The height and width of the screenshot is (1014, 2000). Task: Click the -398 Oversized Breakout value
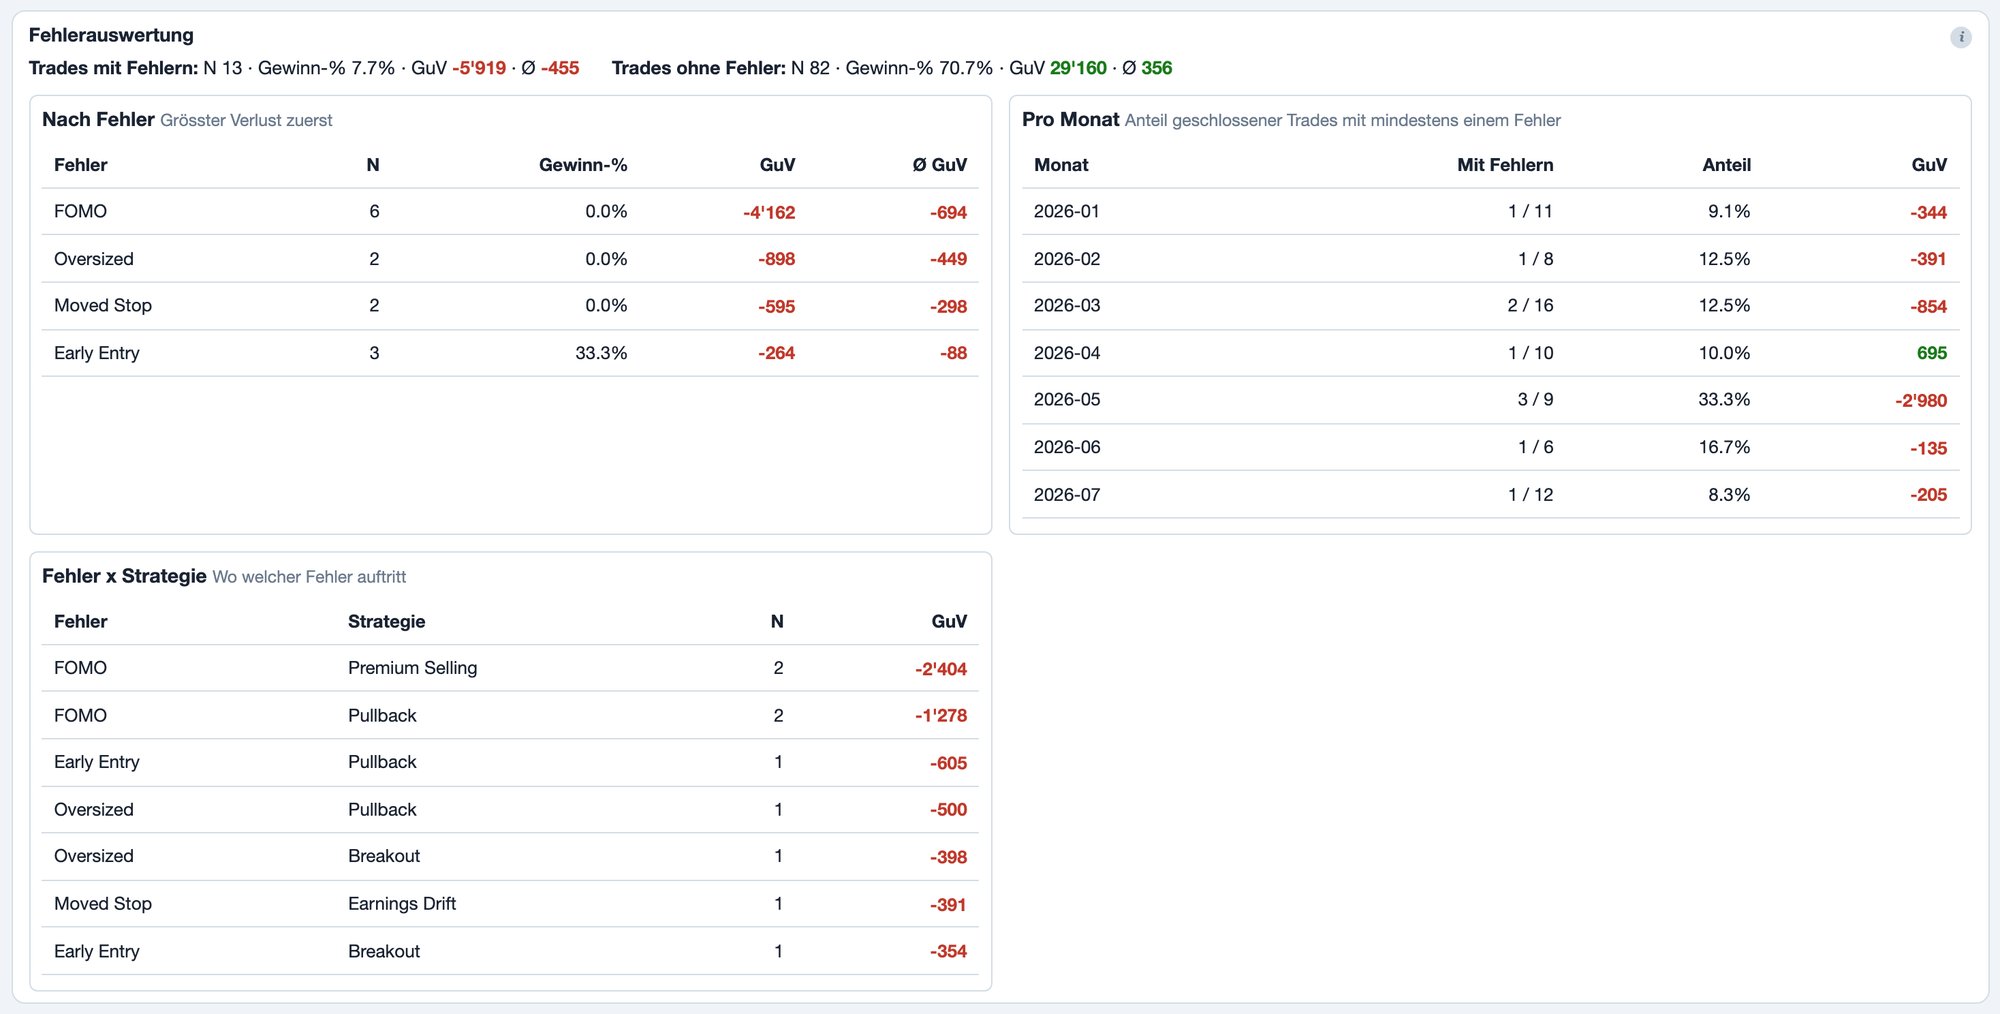coord(948,857)
